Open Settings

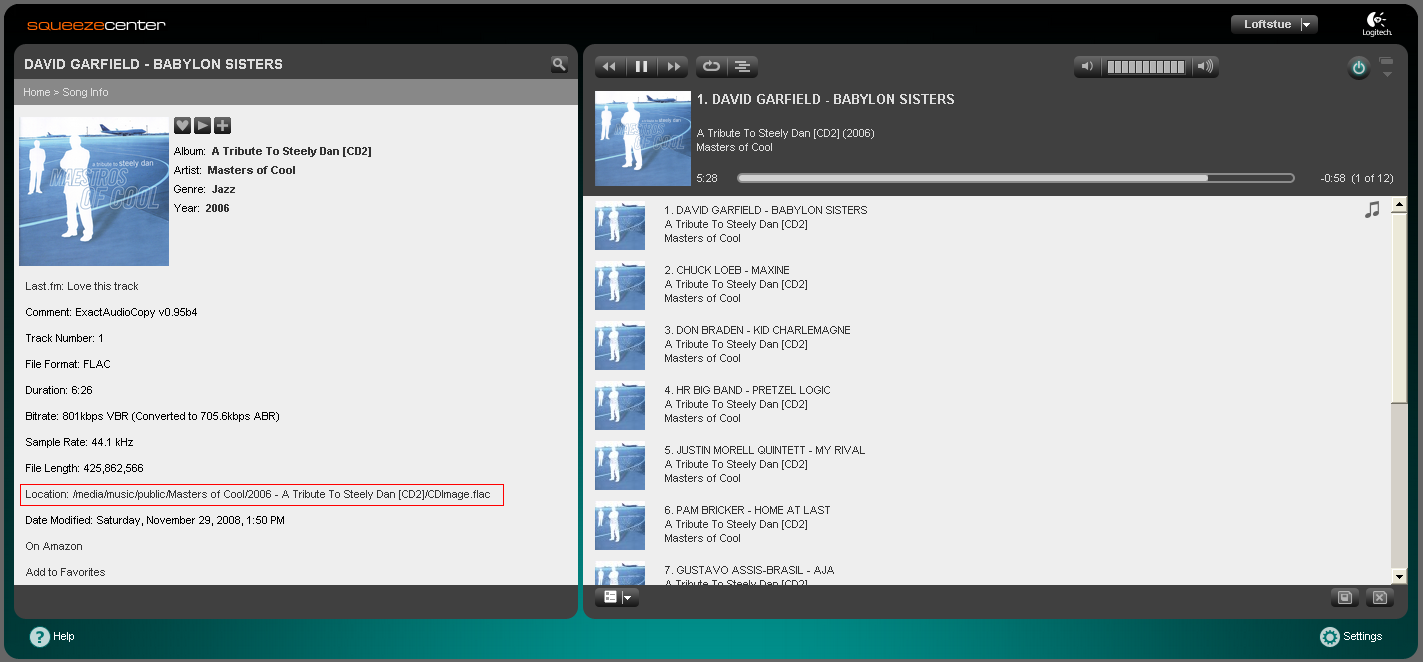click(x=1351, y=636)
